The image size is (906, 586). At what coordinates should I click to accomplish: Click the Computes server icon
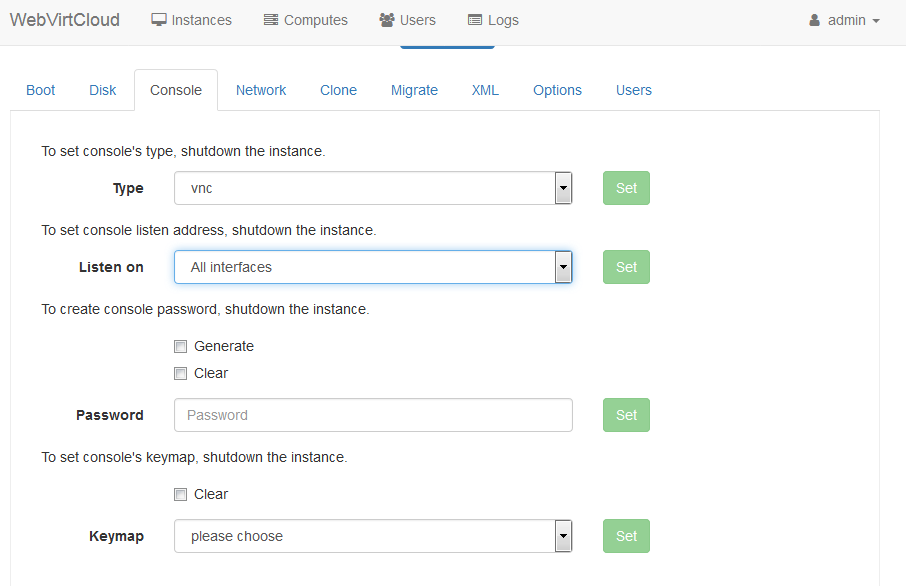[x=271, y=20]
